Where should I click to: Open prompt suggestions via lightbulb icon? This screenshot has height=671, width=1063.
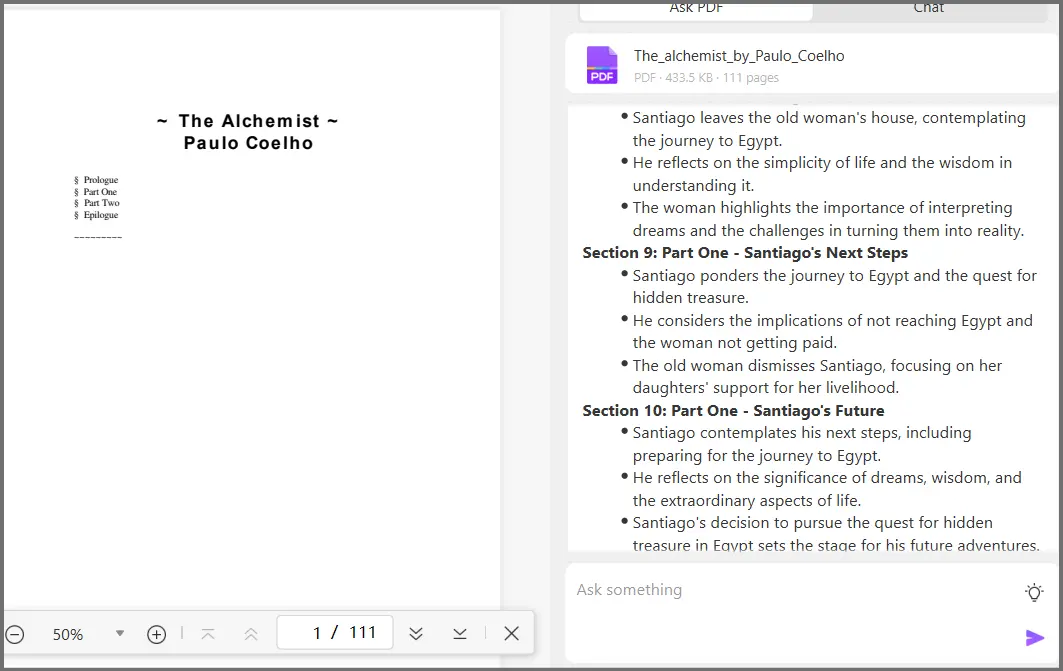coord(1034,591)
